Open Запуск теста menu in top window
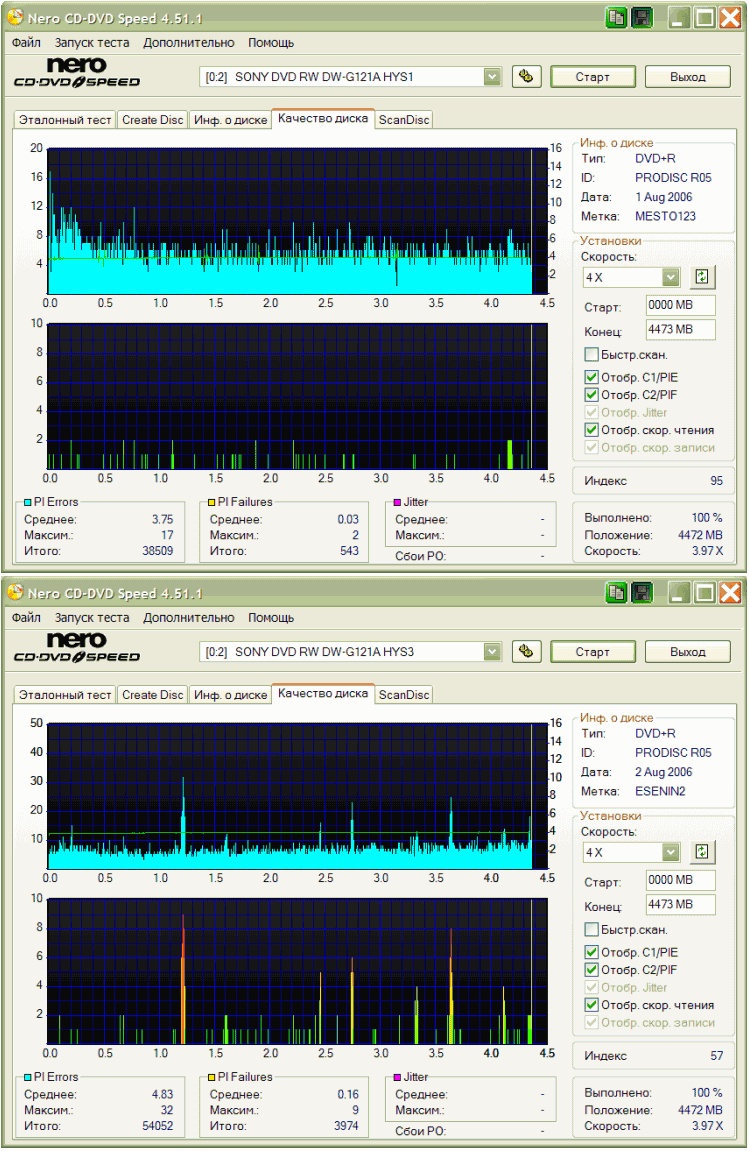This screenshot has width=749, height=1151. click(x=92, y=43)
